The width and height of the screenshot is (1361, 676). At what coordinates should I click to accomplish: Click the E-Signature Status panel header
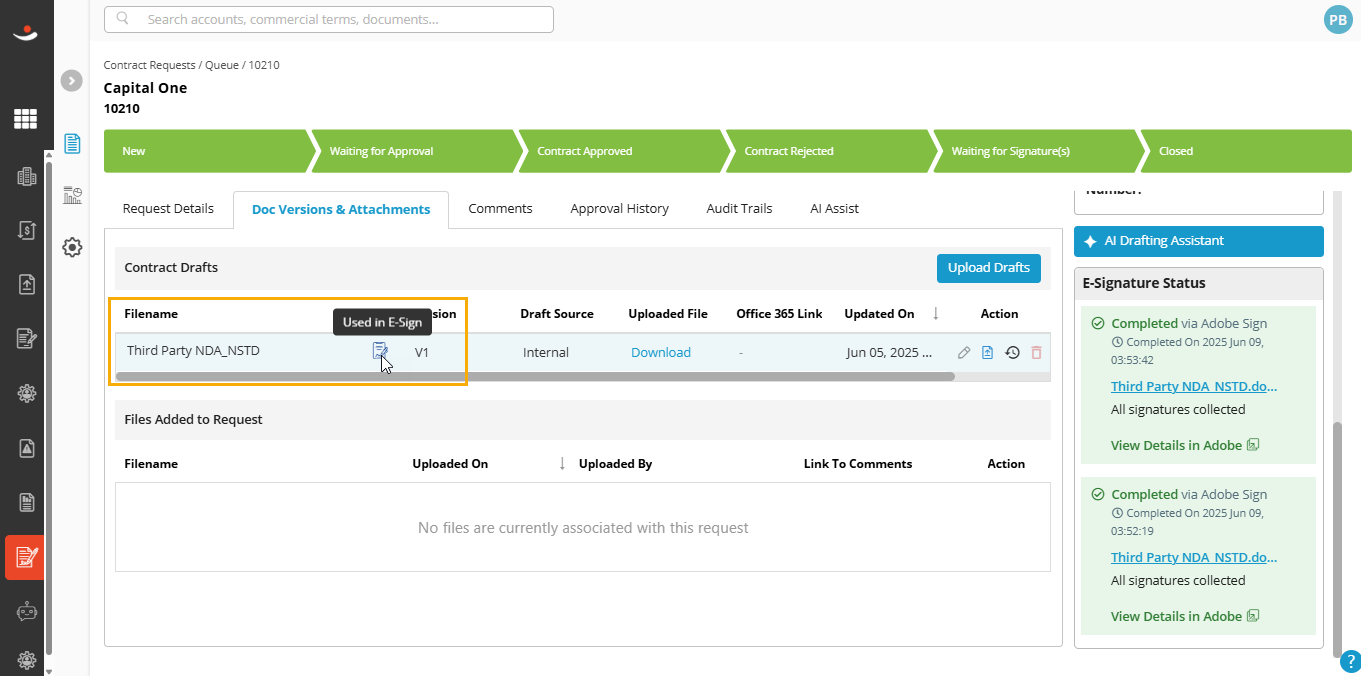[x=1199, y=283]
